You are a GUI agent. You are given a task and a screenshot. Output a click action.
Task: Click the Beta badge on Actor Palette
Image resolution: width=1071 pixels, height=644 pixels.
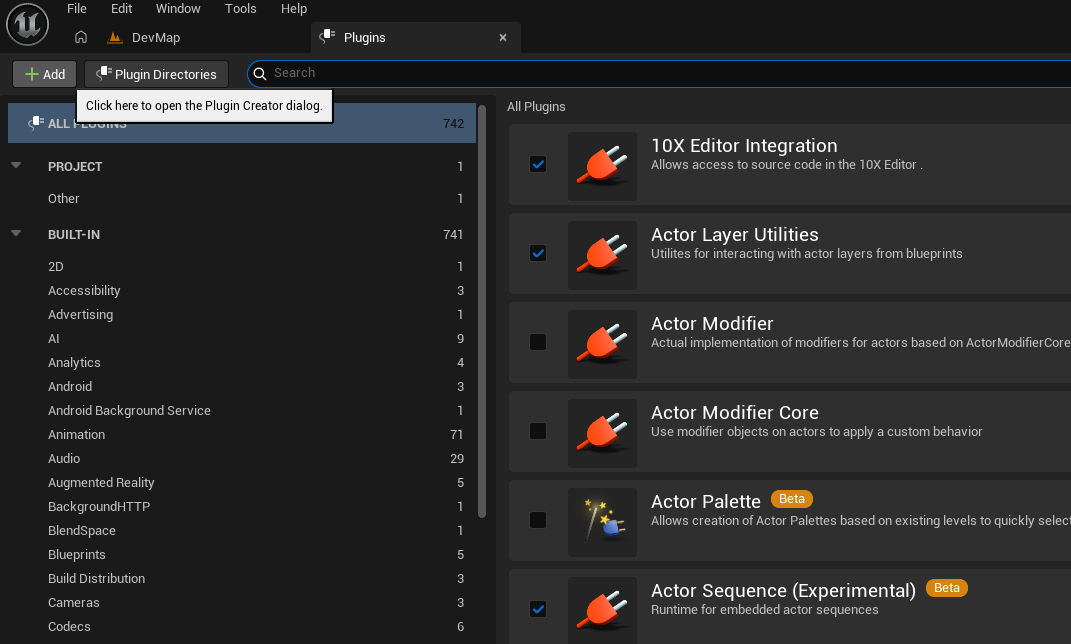792,499
